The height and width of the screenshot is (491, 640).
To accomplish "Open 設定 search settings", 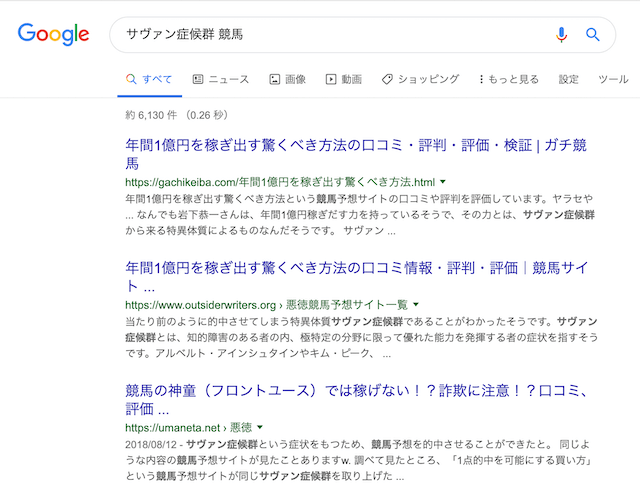I will (x=569, y=79).
